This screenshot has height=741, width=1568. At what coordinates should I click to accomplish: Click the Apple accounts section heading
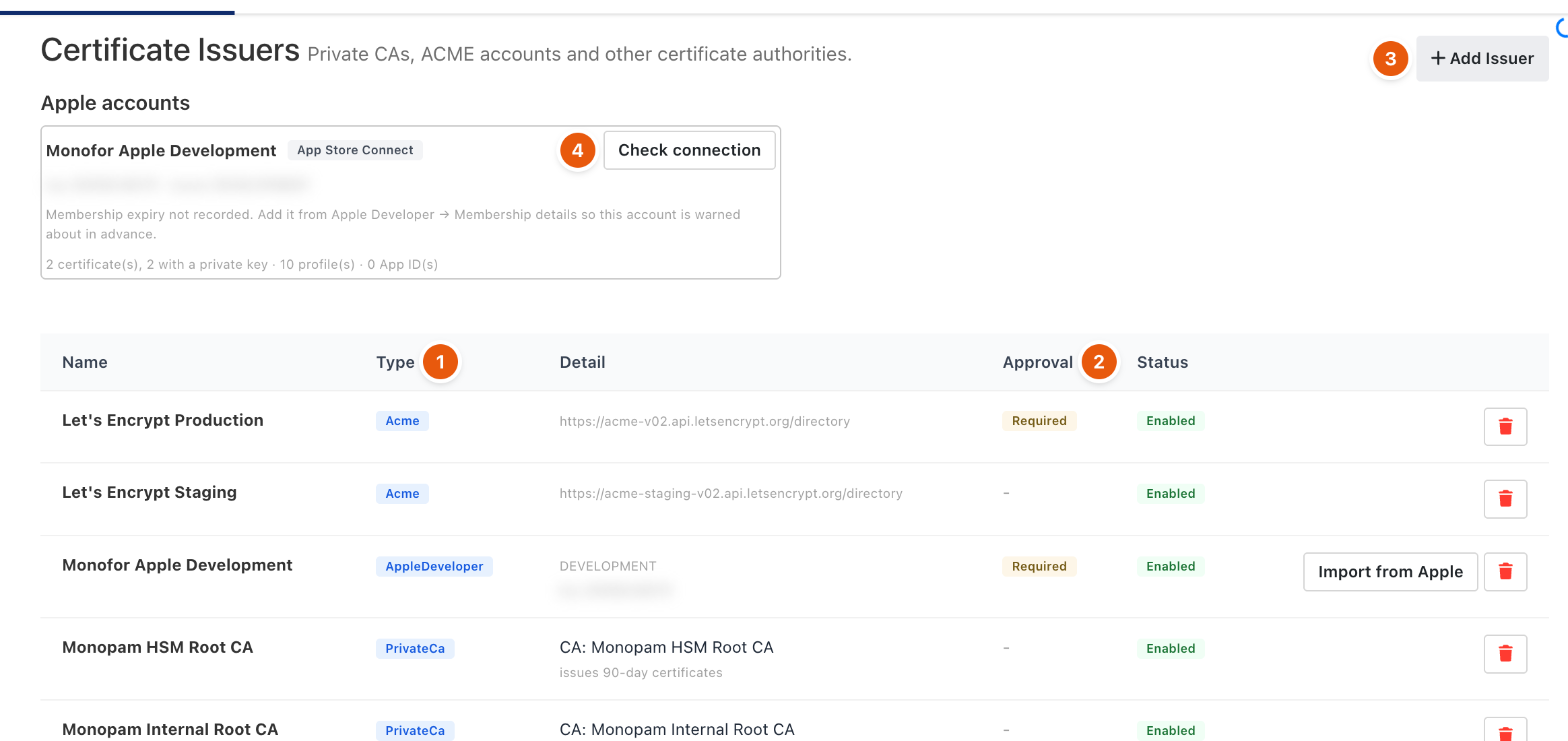[x=115, y=103]
